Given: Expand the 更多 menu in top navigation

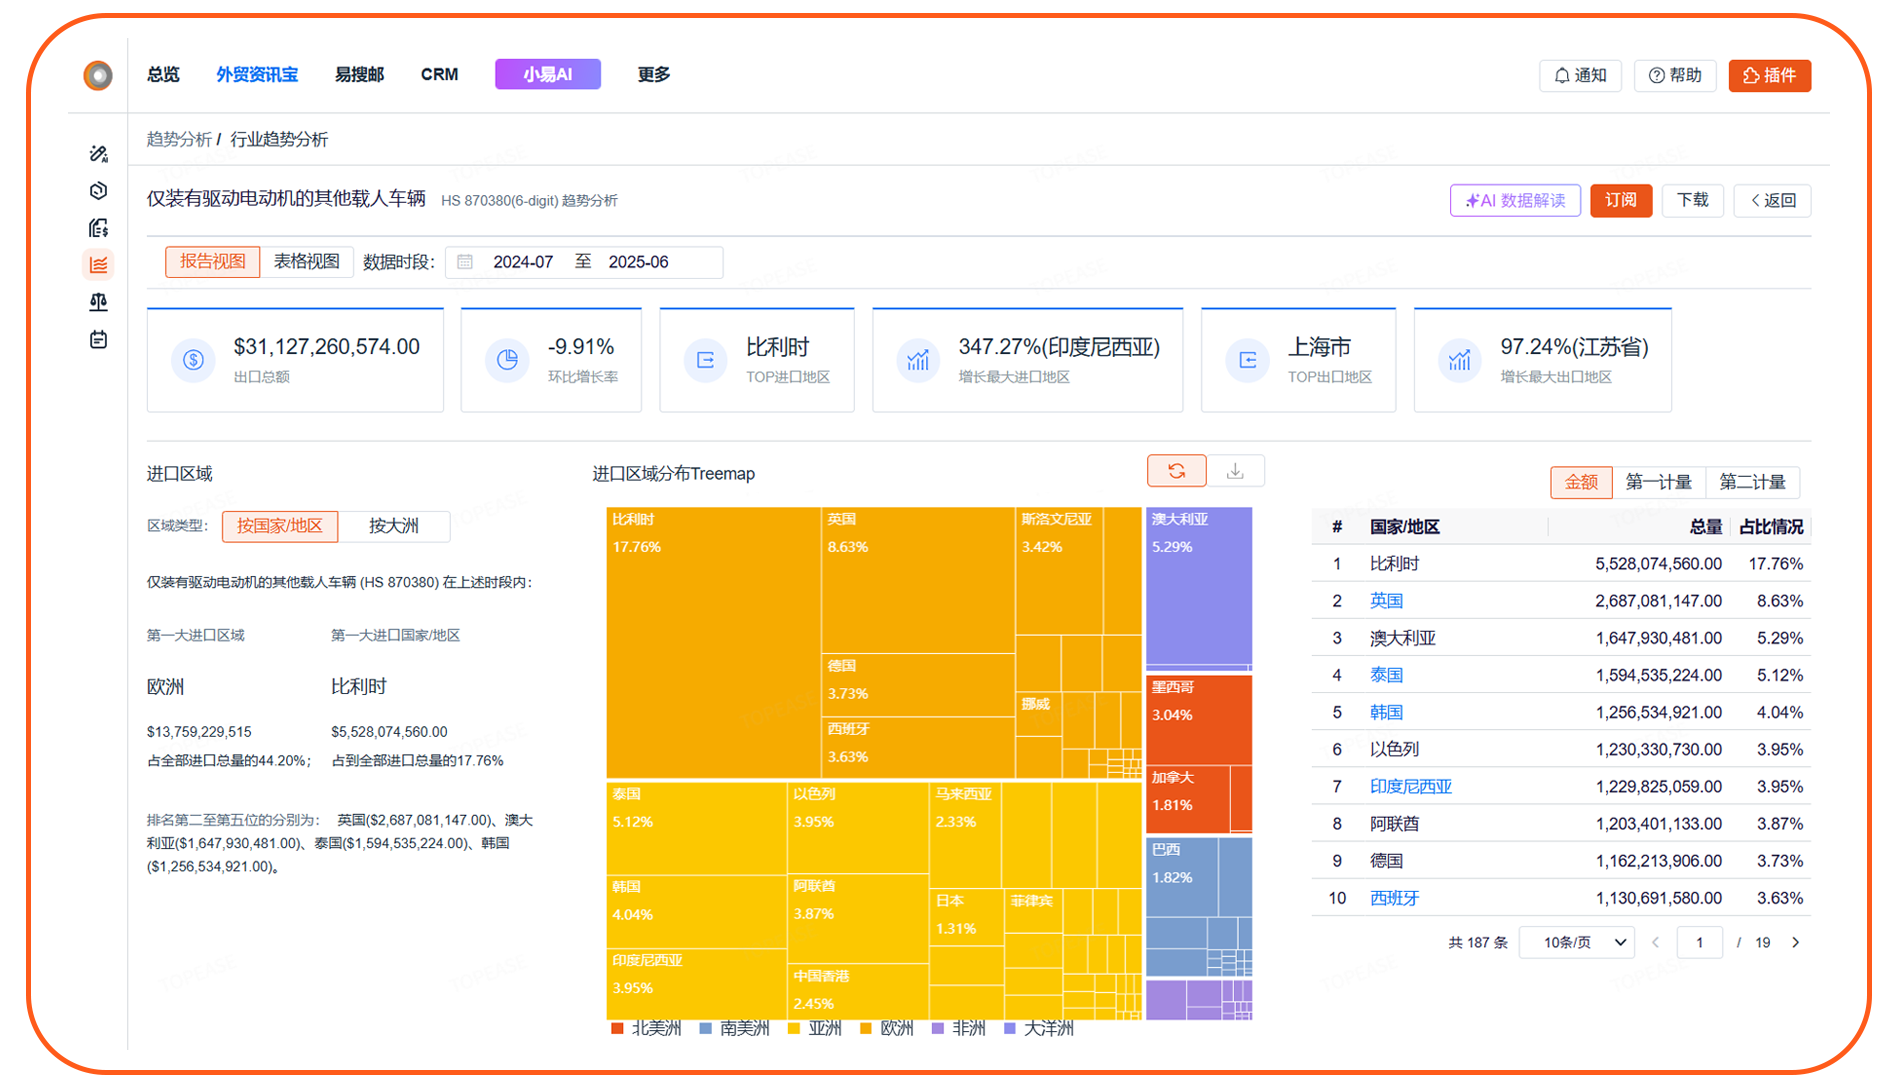Looking at the screenshot, I should 653,75.
